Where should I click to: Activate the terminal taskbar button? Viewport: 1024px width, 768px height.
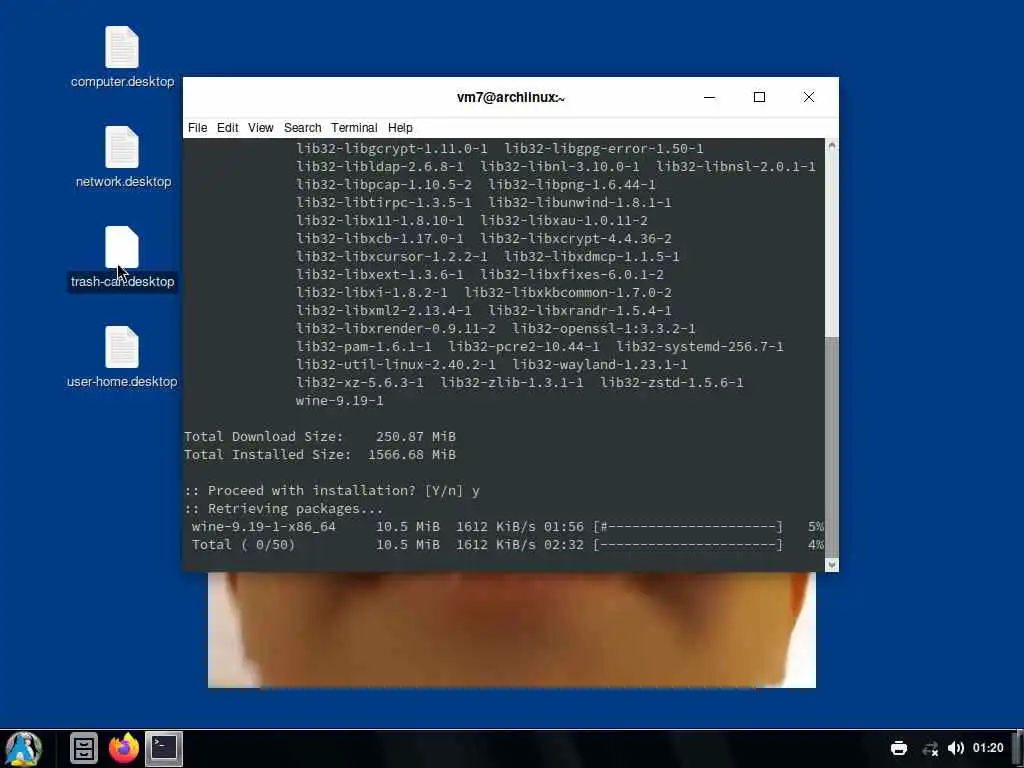(x=163, y=748)
